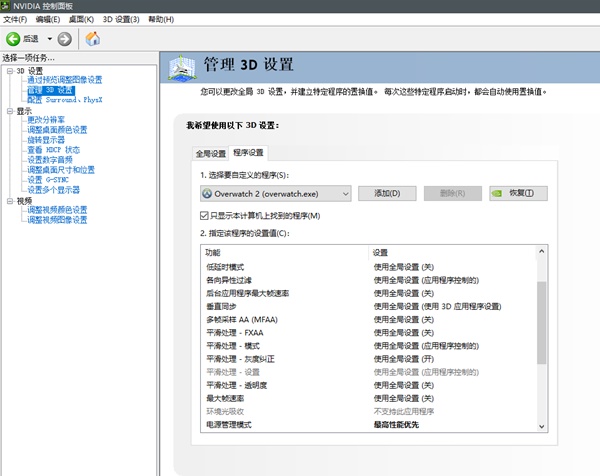Open the 文件(F) menu
This screenshot has height=476, width=600.
(x=15, y=20)
